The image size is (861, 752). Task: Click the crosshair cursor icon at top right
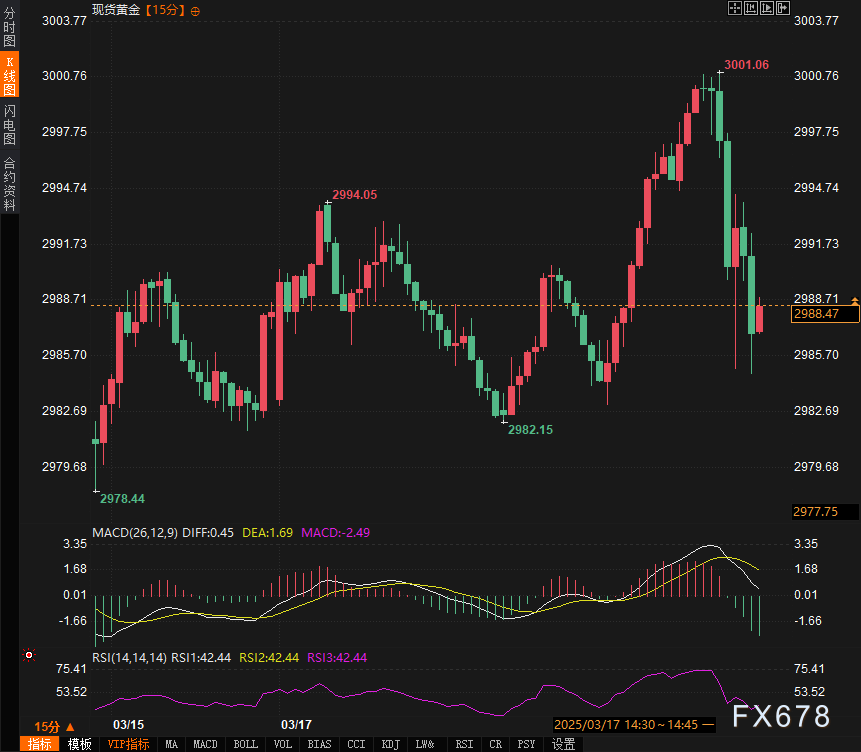[x=735, y=8]
